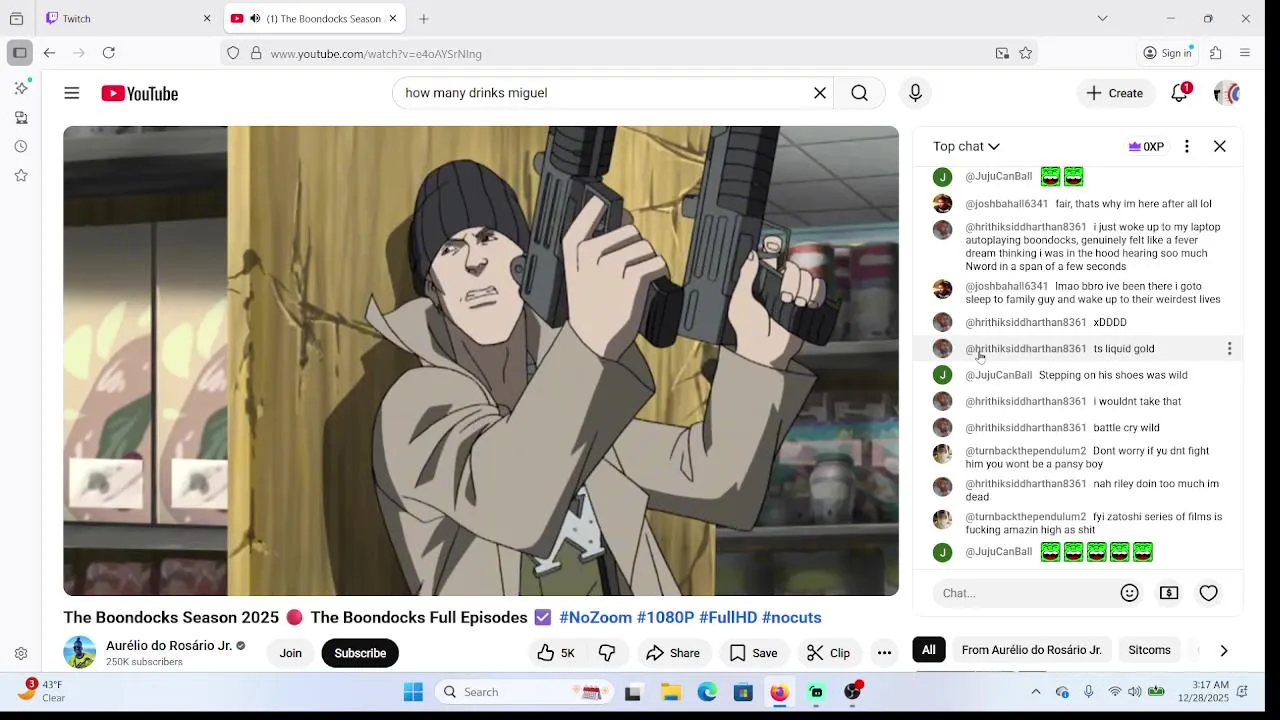This screenshot has height=720, width=1280.
Task: Sign in to the browser account
Action: 1167,53
